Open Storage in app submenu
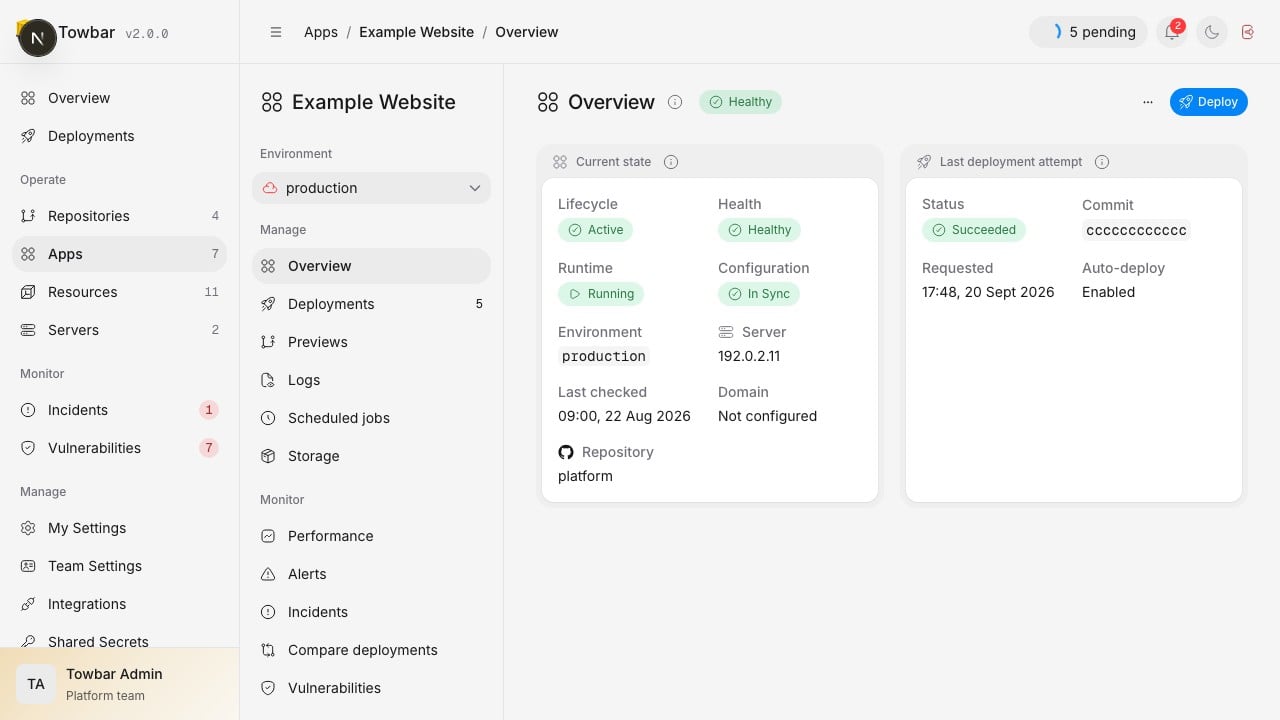The height and width of the screenshot is (720, 1280). click(371, 456)
